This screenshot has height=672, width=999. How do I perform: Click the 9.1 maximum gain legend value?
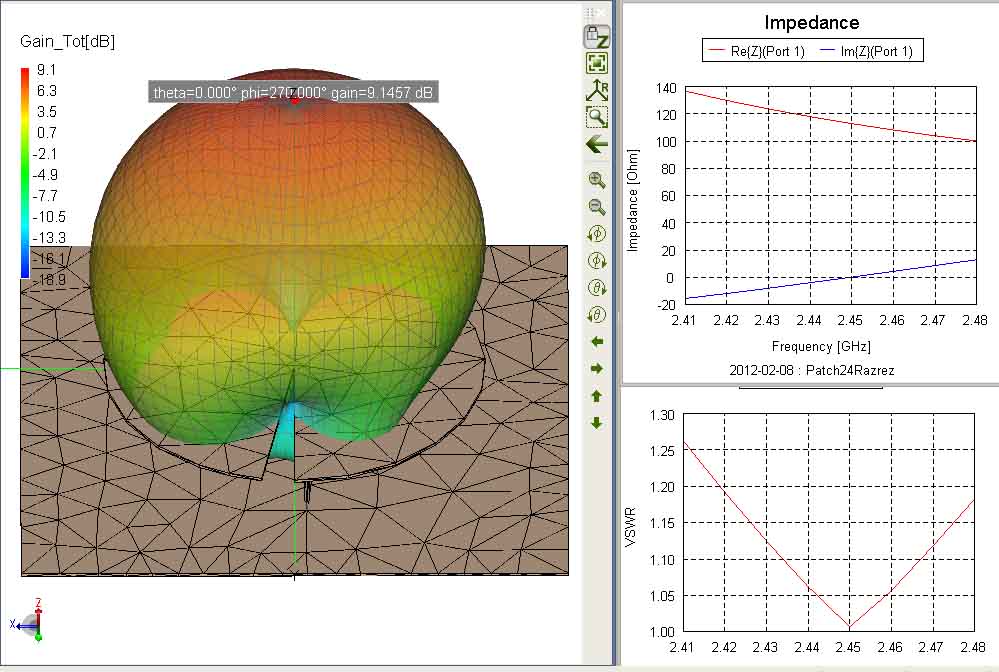47,70
